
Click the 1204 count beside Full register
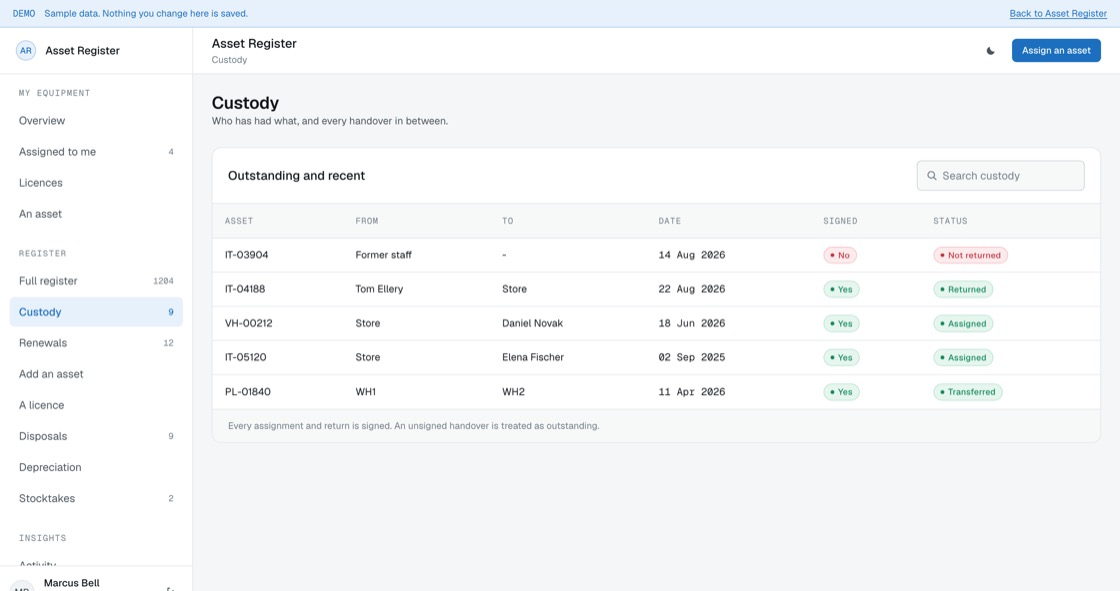point(164,281)
